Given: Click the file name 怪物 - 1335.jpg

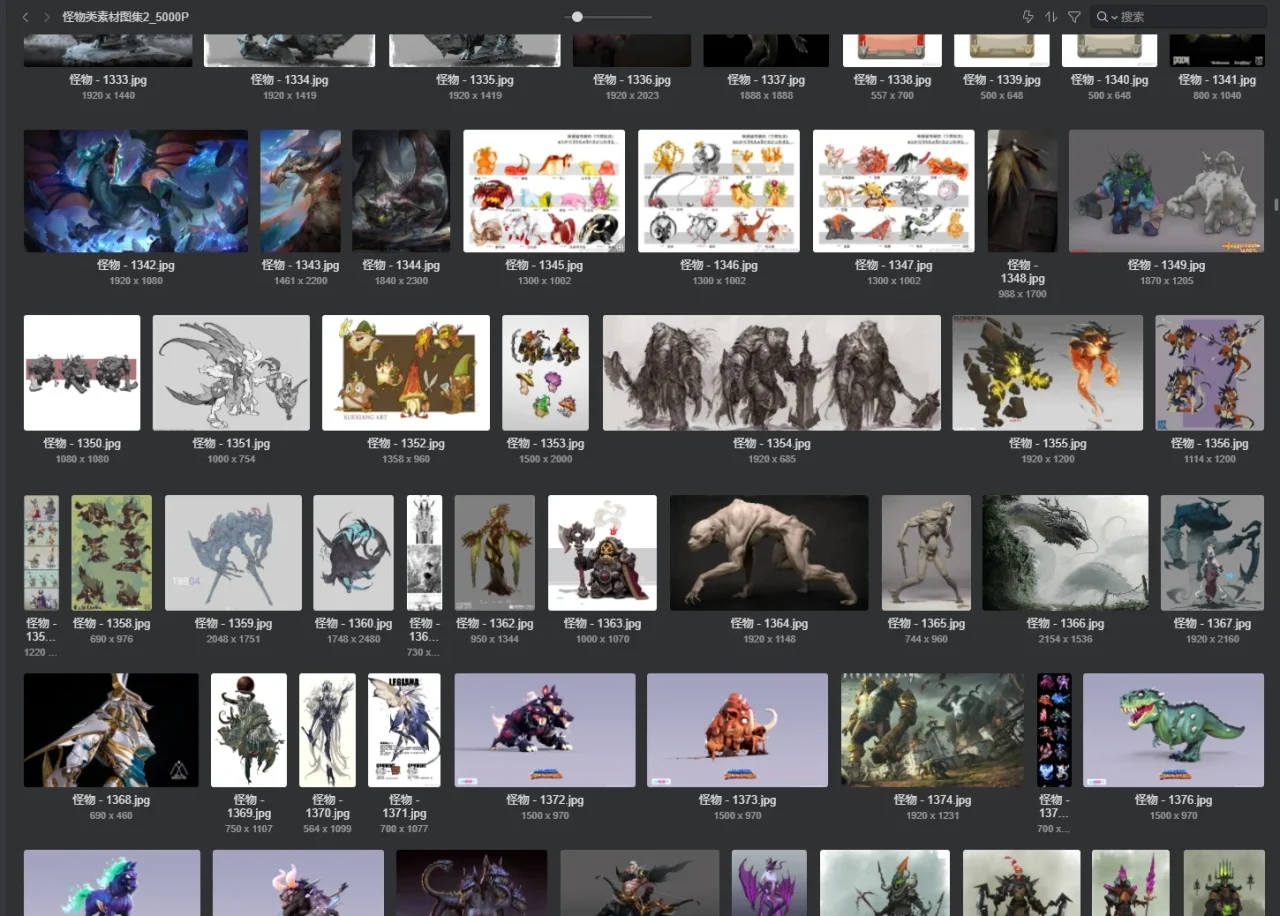Looking at the screenshot, I should tap(475, 80).
